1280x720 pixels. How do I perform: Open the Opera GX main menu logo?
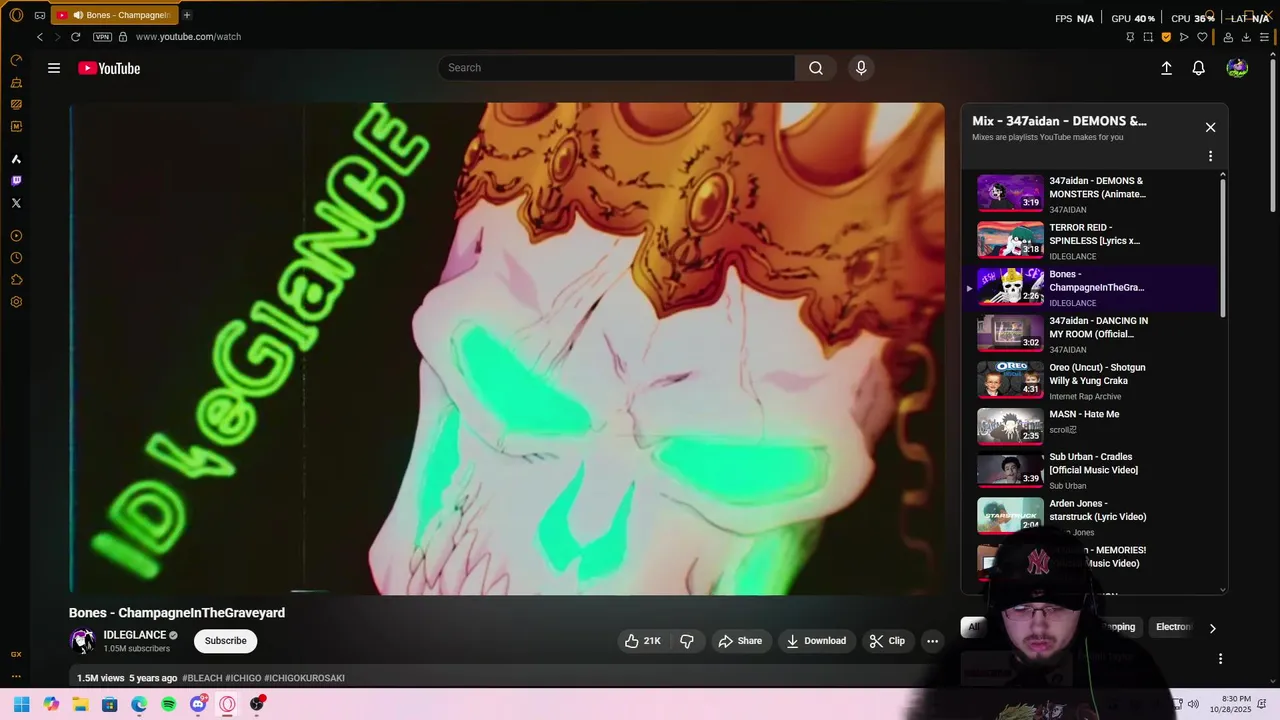coord(16,15)
